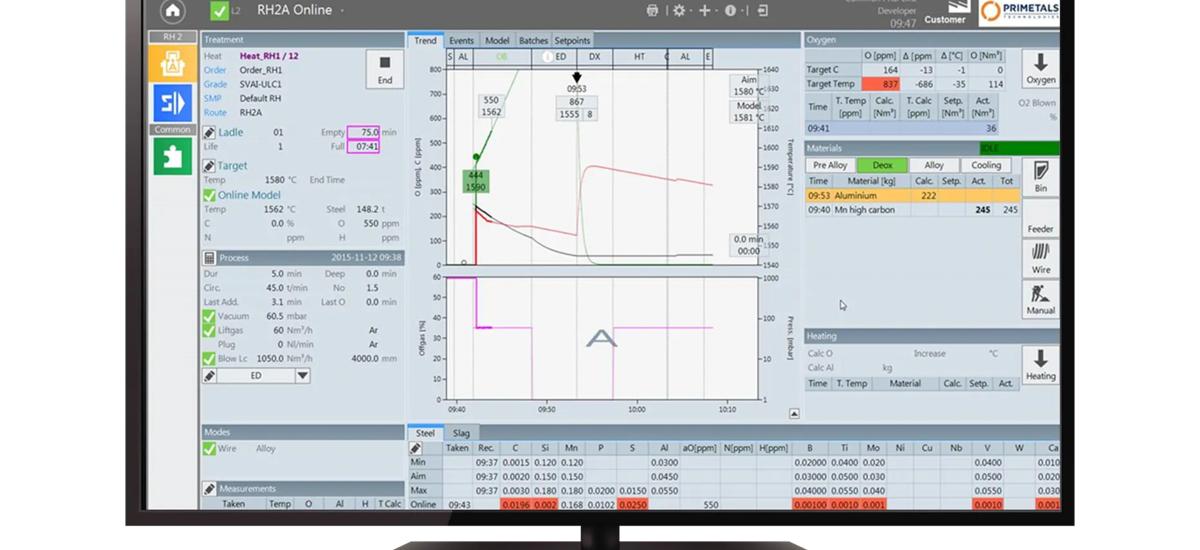Click the 09:53 trend cursor marker
The height and width of the screenshot is (550, 1200).
(576, 78)
